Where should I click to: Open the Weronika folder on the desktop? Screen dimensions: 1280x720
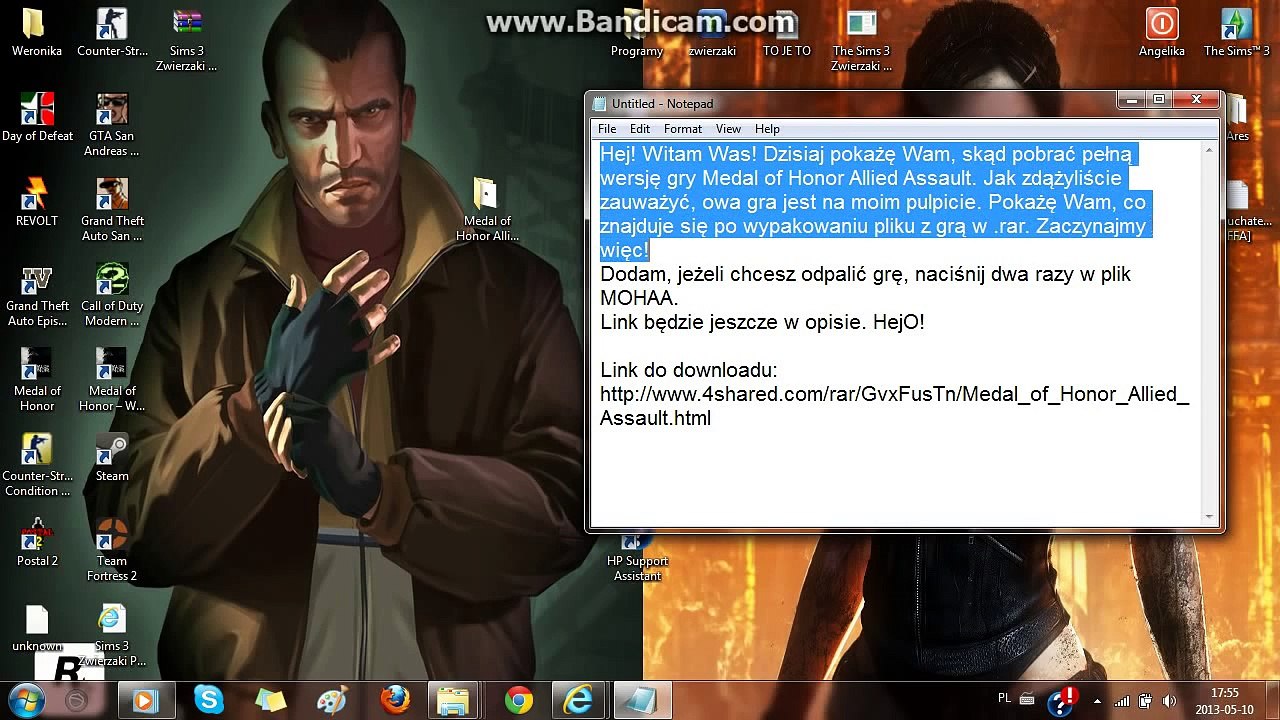[36, 32]
